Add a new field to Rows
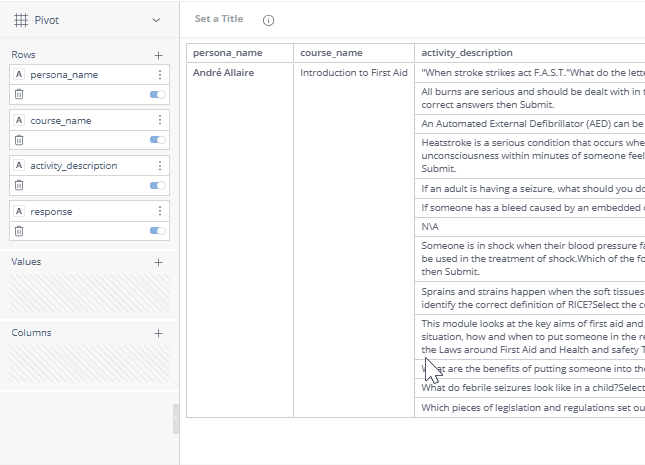 point(158,55)
